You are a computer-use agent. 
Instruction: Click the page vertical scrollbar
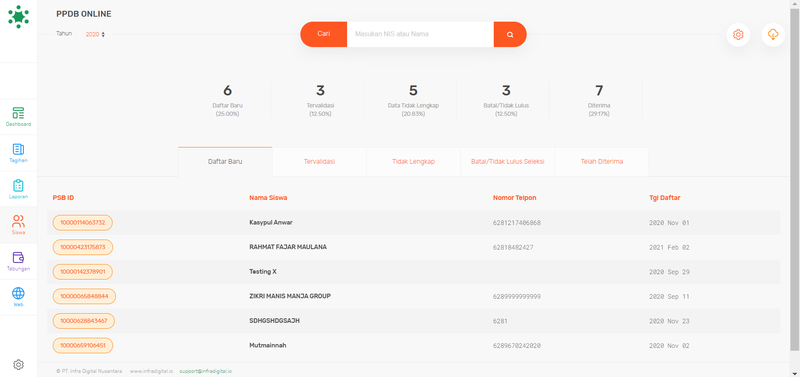(x=795, y=179)
